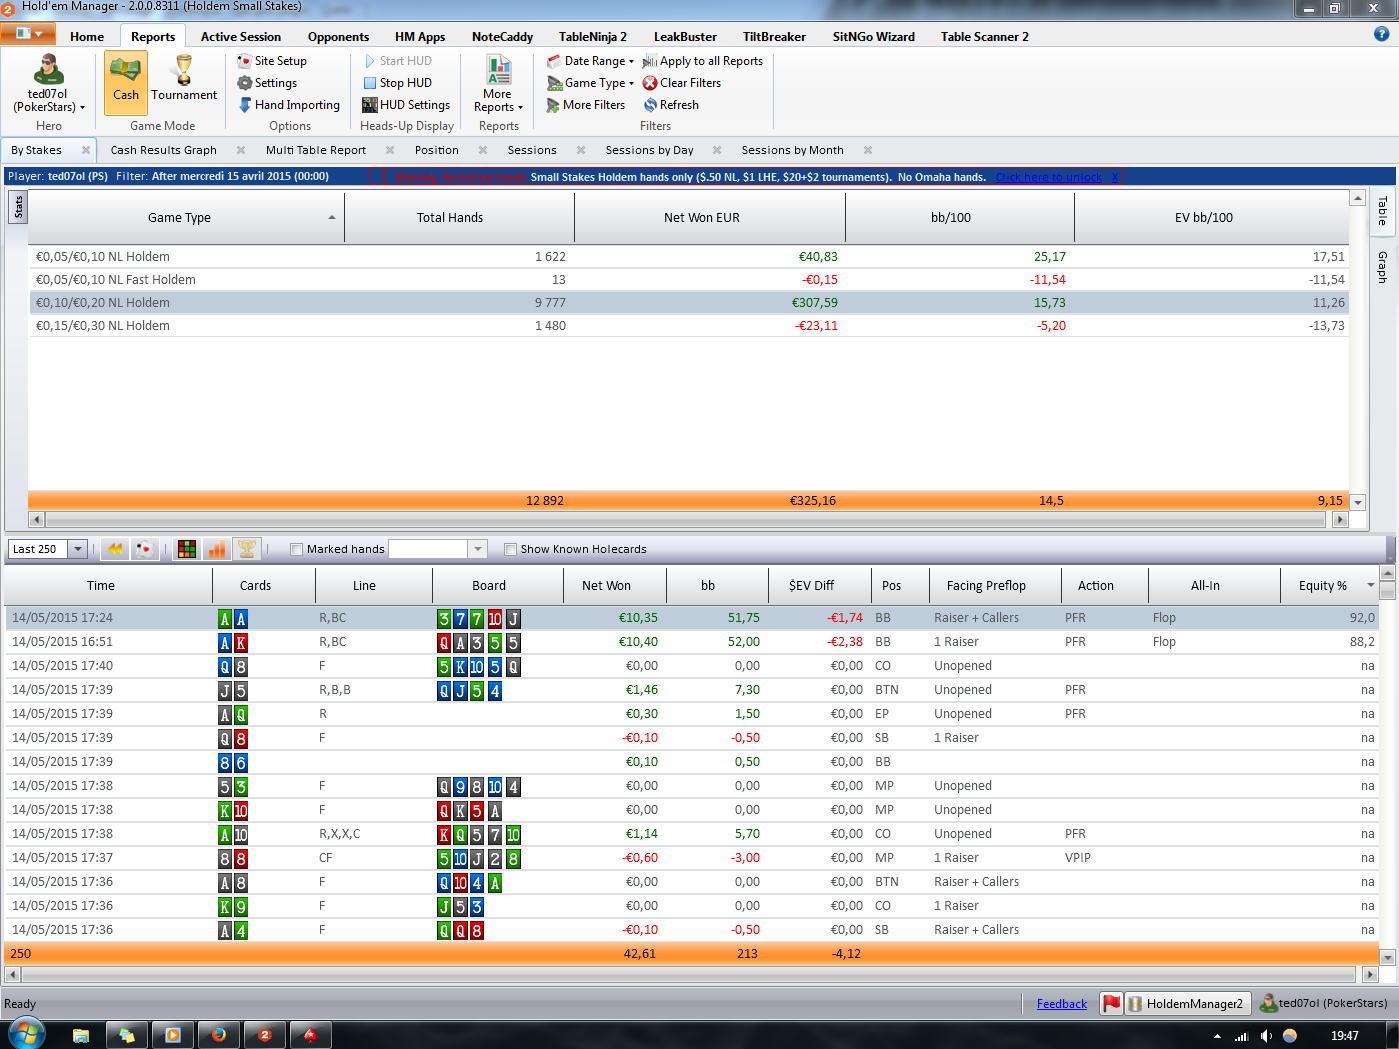Viewport: 1399px width, 1049px height.
Task: Open the help question mark icon
Action: pos(1381,34)
